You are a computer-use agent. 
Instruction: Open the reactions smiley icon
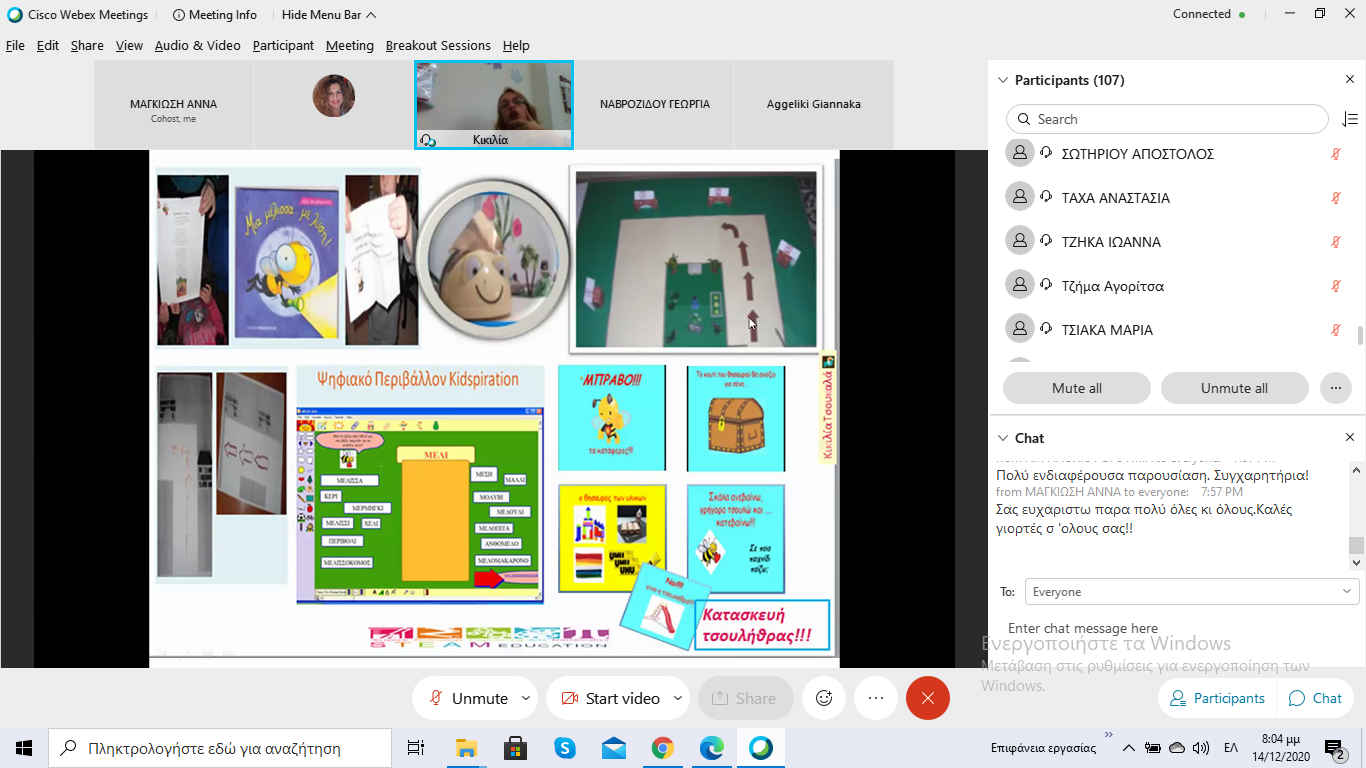[824, 698]
